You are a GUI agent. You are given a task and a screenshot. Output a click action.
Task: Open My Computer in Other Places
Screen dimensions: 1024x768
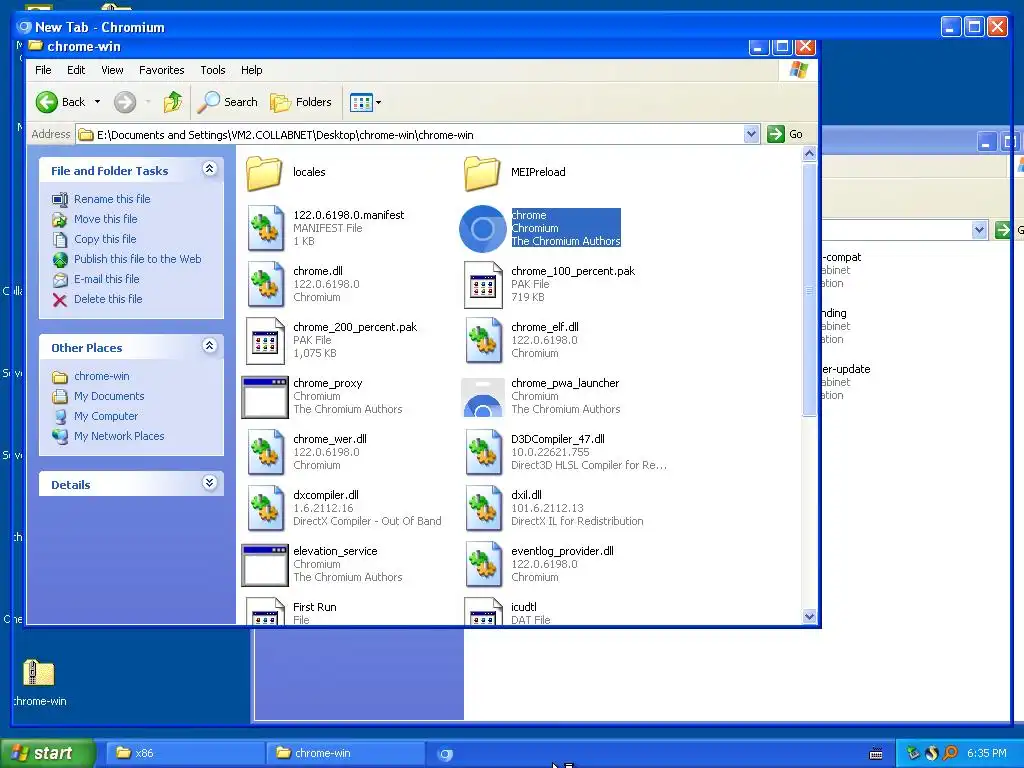(106, 416)
